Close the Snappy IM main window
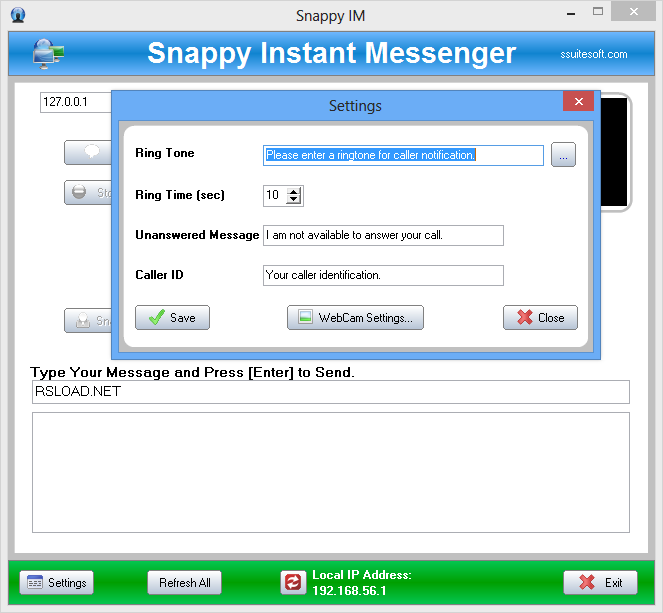Viewport: 663px width, 613px height. [633, 12]
